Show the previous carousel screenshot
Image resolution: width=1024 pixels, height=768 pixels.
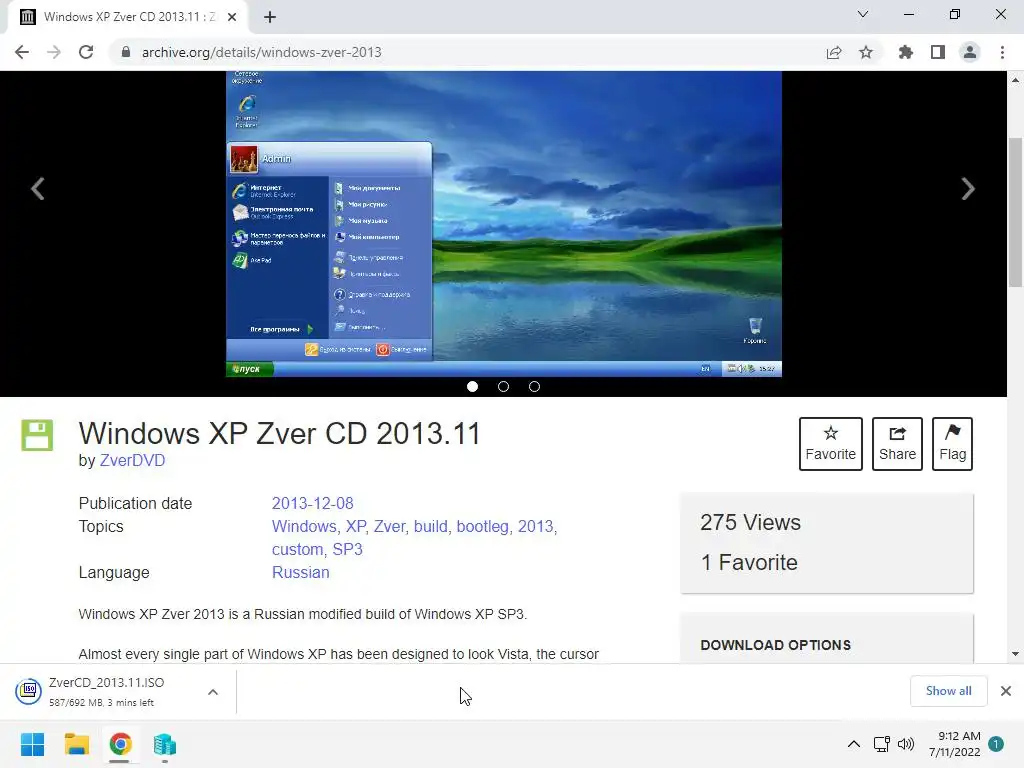tap(38, 189)
